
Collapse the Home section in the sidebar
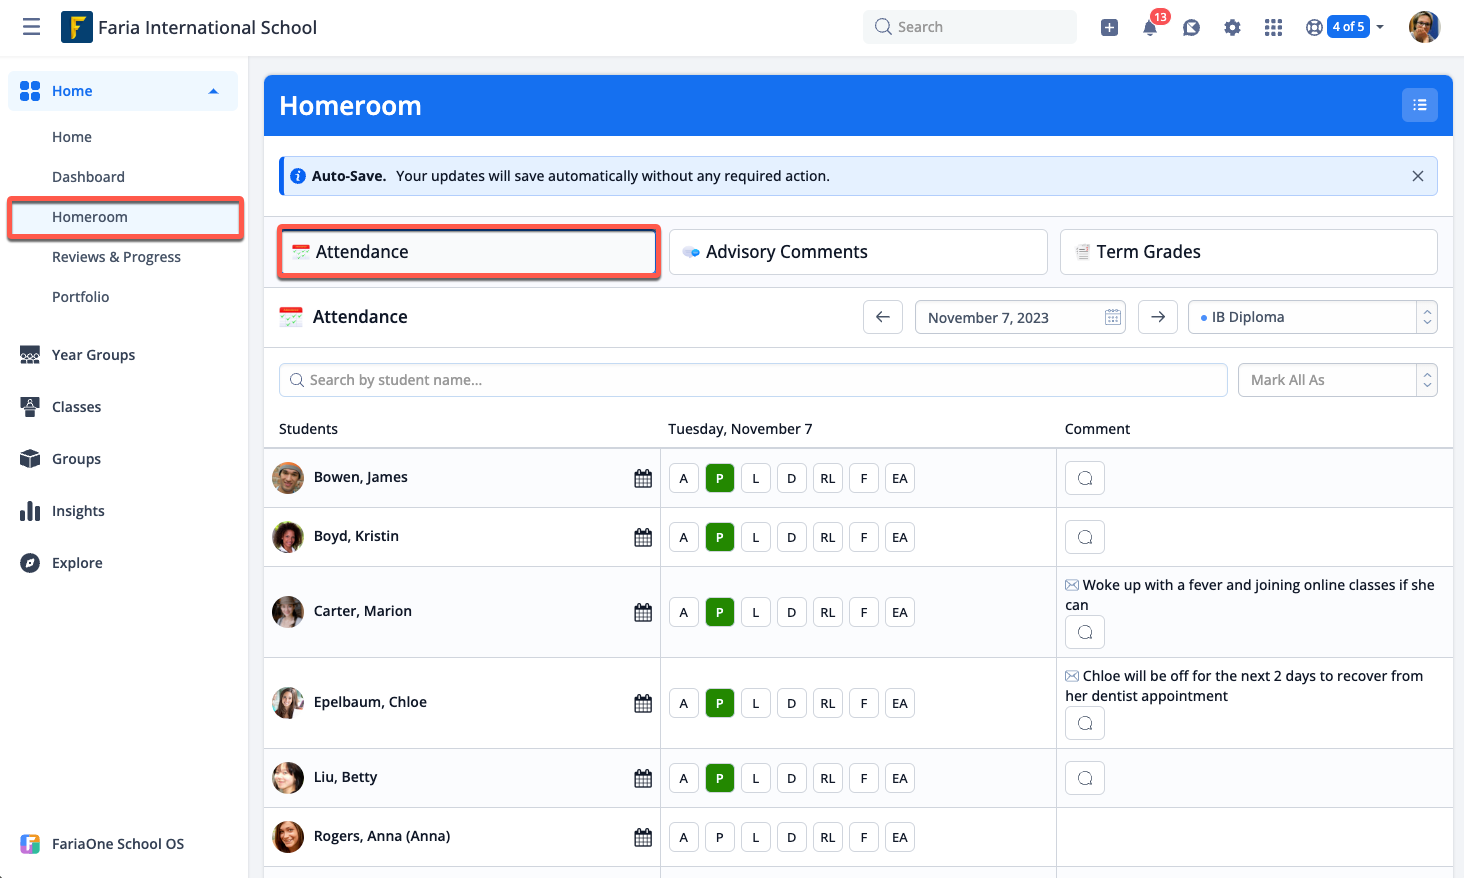[x=213, y=90]
